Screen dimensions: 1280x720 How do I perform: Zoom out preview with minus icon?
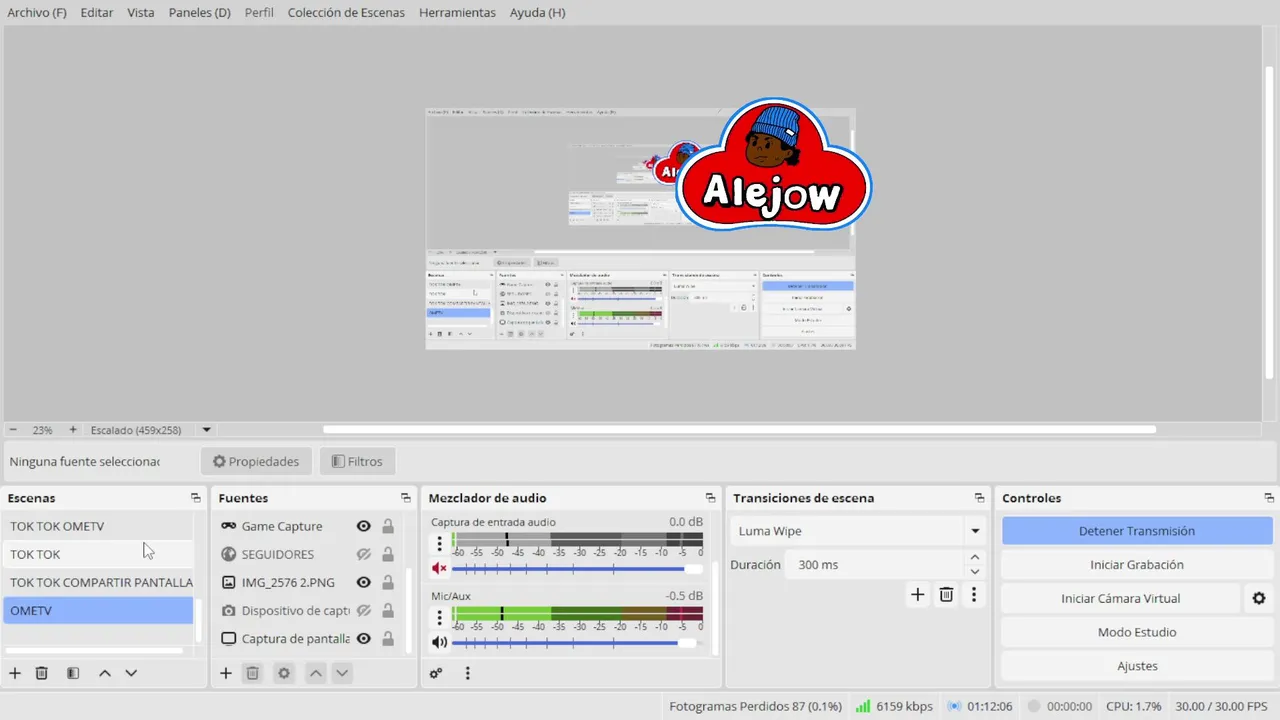point(13,430)
